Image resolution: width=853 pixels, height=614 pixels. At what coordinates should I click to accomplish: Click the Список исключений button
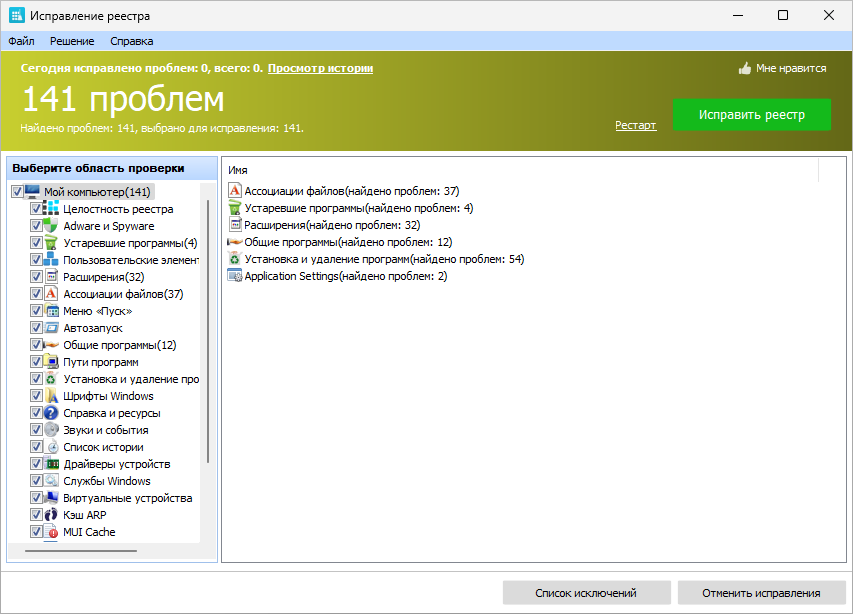pyautogui.click(x=586, y=592)
